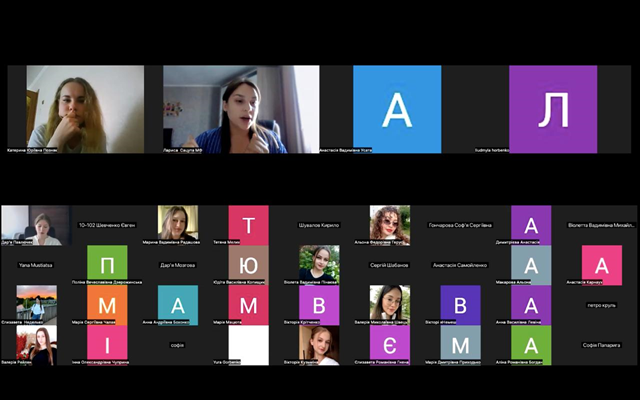This screenshot has height=400, width=640.
Task: Select the "Сергій Шабанов" participant name
Action: pos(389,265)
